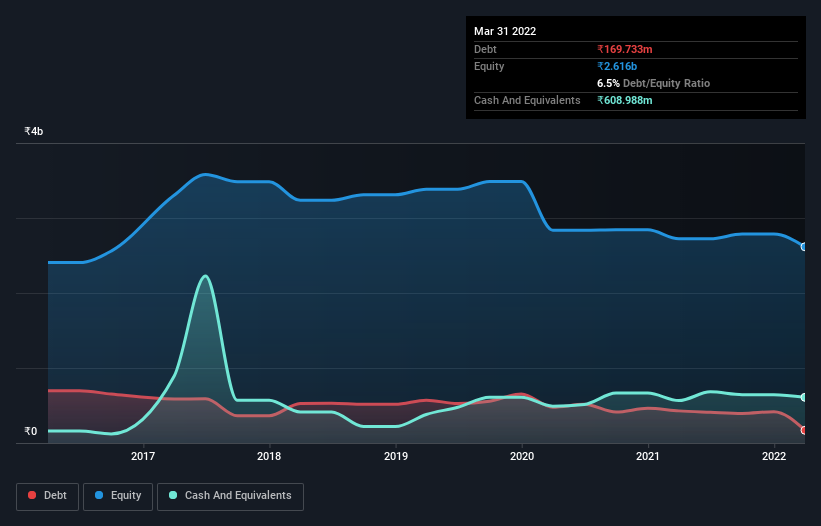
Task: Click the ₹169.733m debt value
Action: click(x=625, y=49)
